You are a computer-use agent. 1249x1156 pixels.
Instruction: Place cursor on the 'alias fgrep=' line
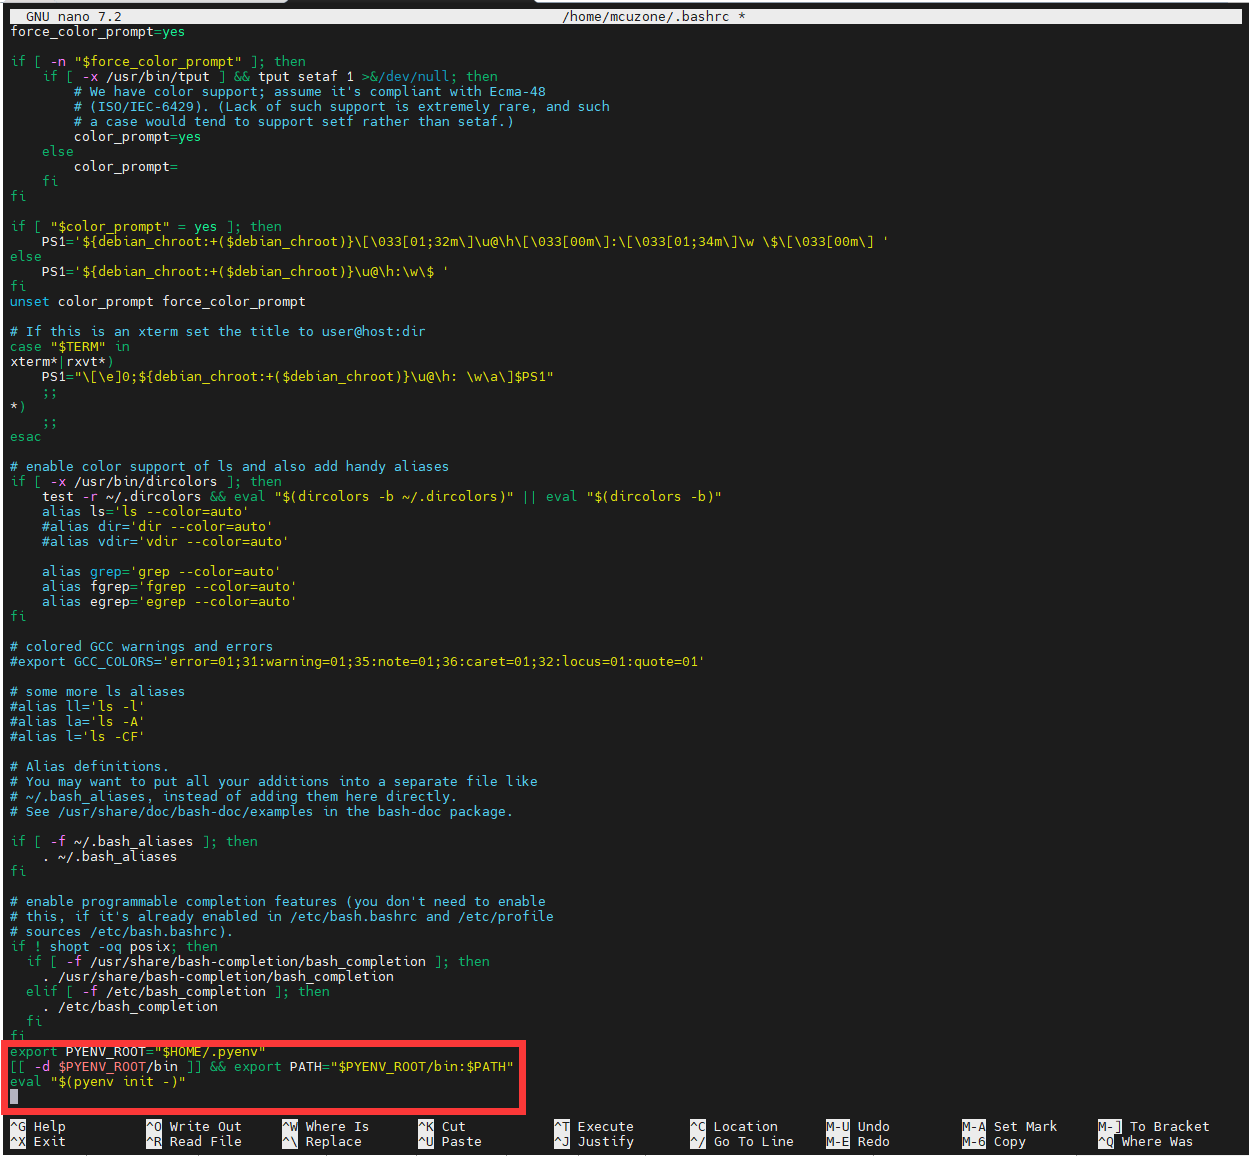(169, 586)
